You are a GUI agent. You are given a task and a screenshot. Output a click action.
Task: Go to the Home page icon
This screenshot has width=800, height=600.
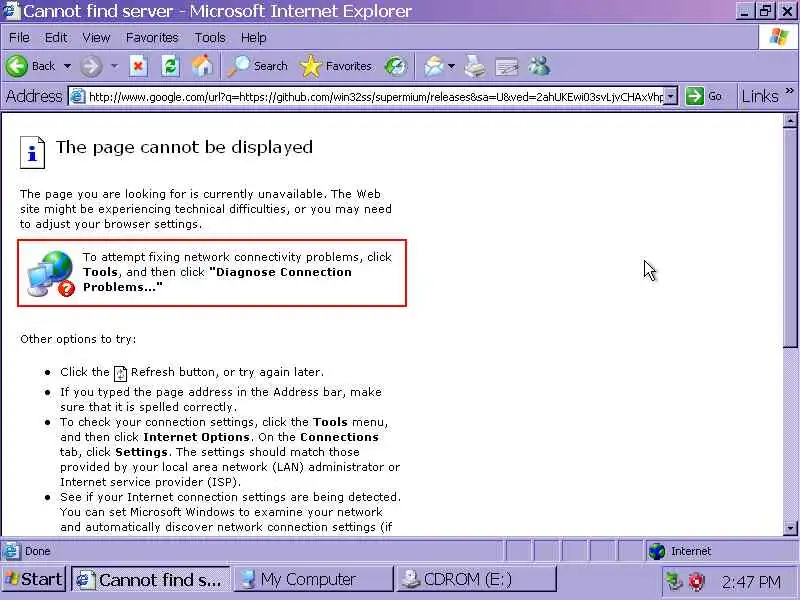(202, 66)
